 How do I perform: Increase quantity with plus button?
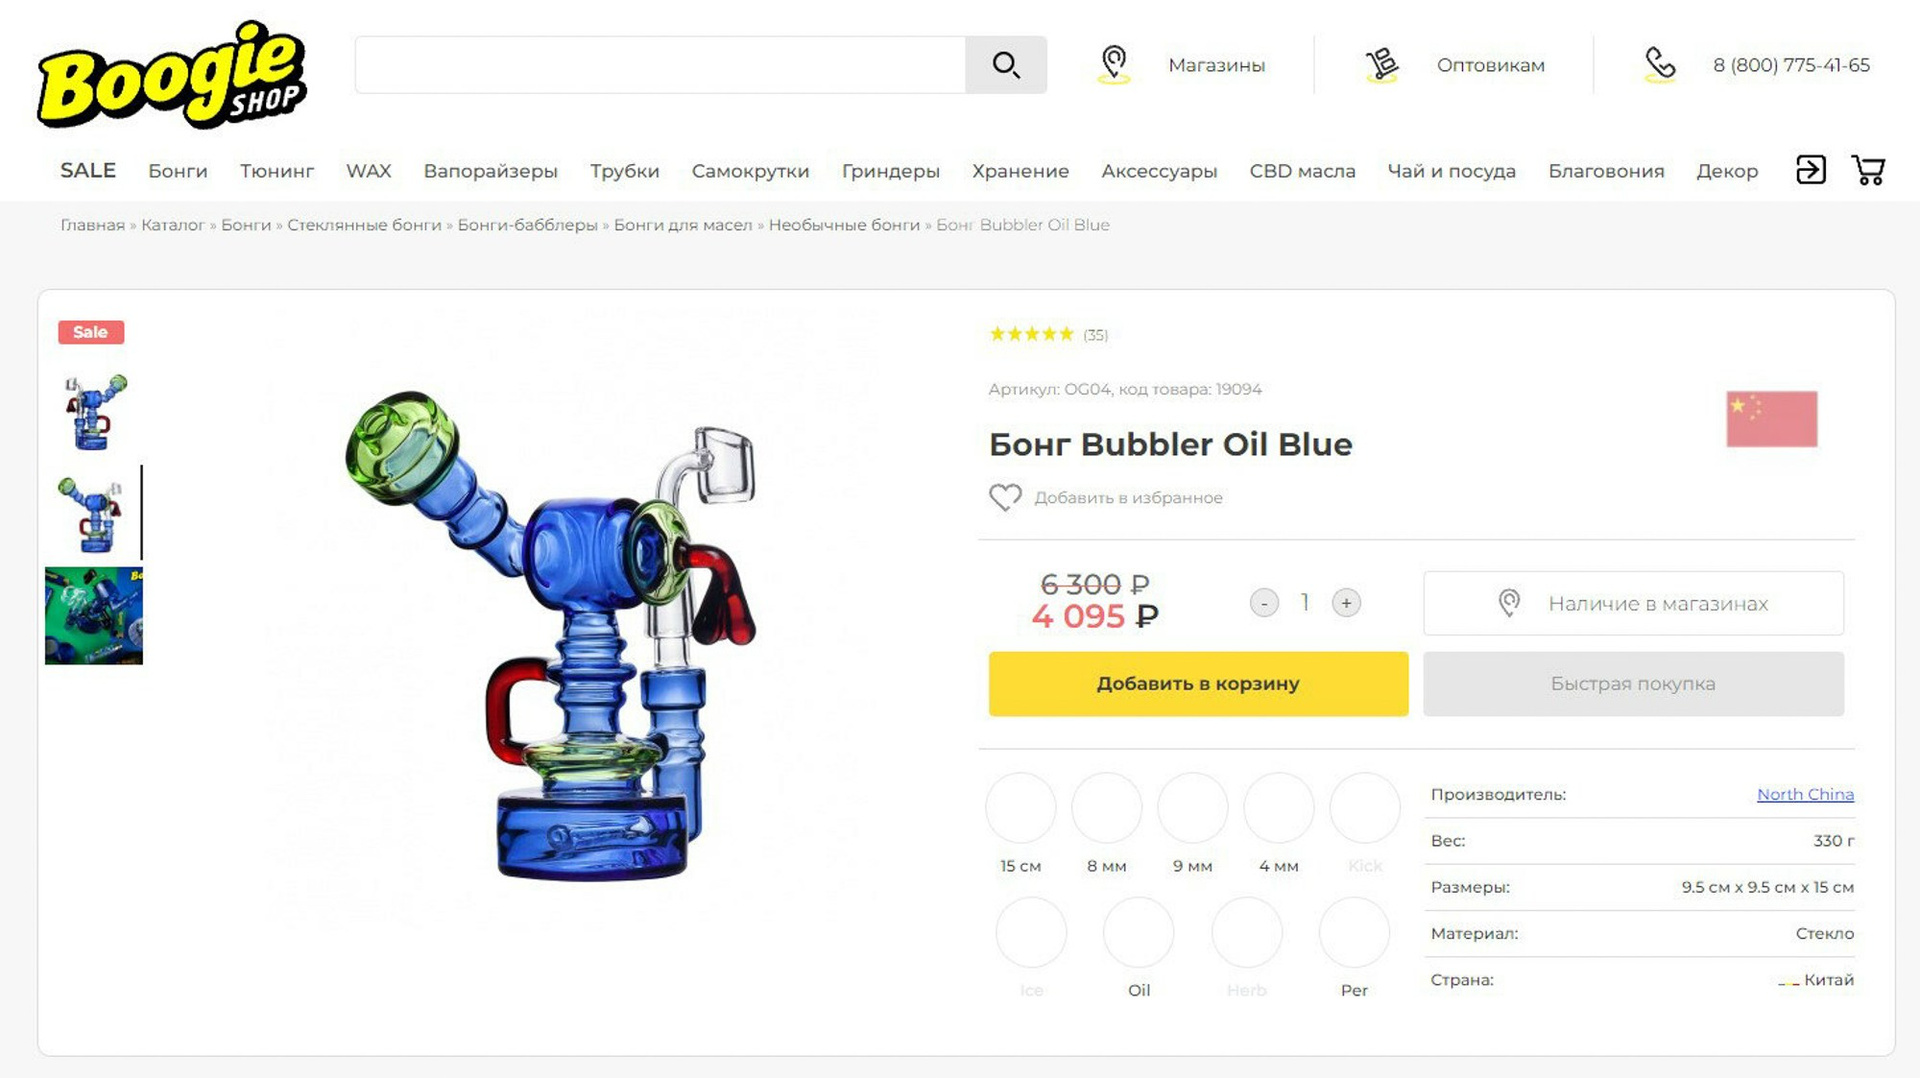coord(1346,603)
